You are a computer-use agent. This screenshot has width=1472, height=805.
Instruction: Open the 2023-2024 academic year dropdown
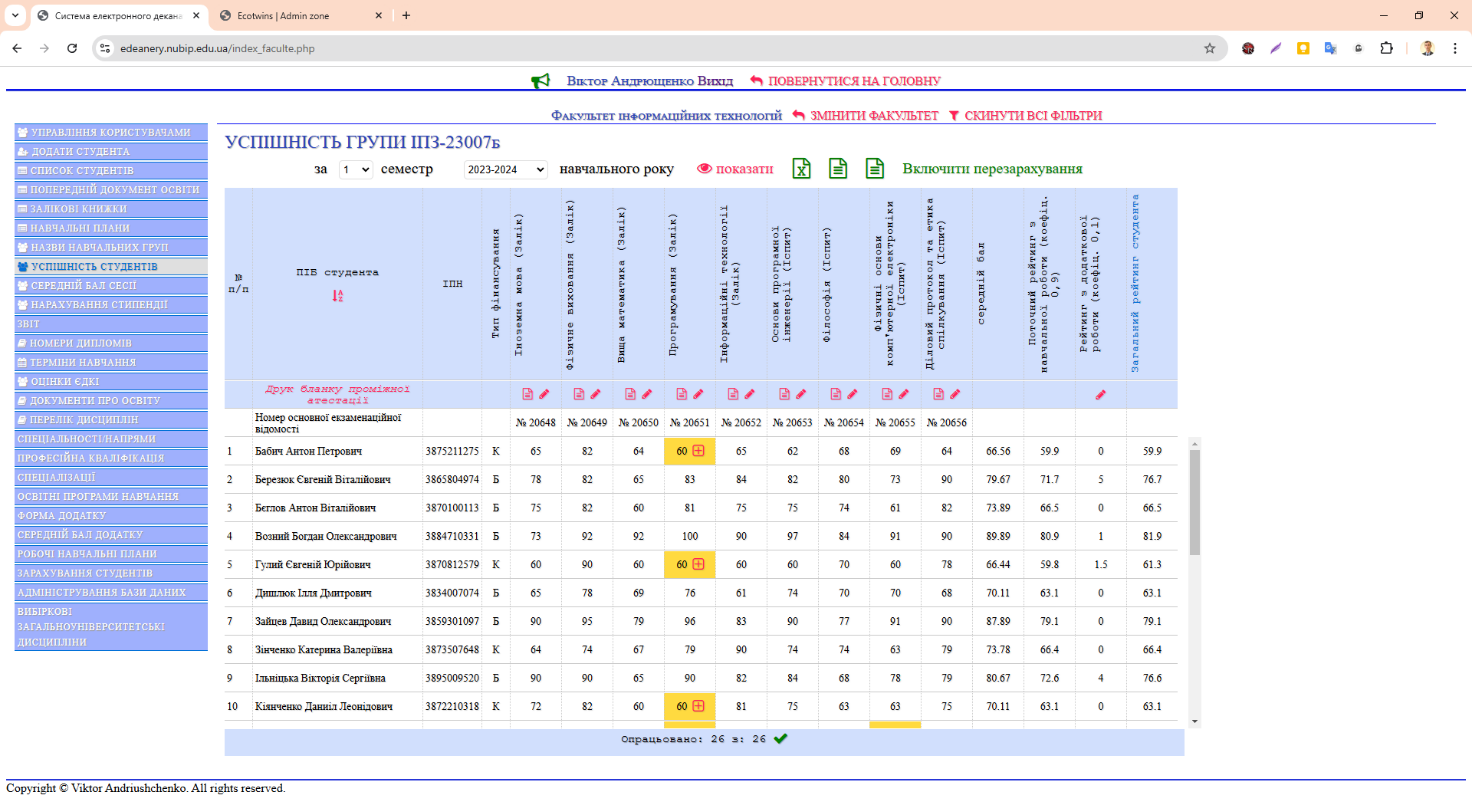(506, 170)
